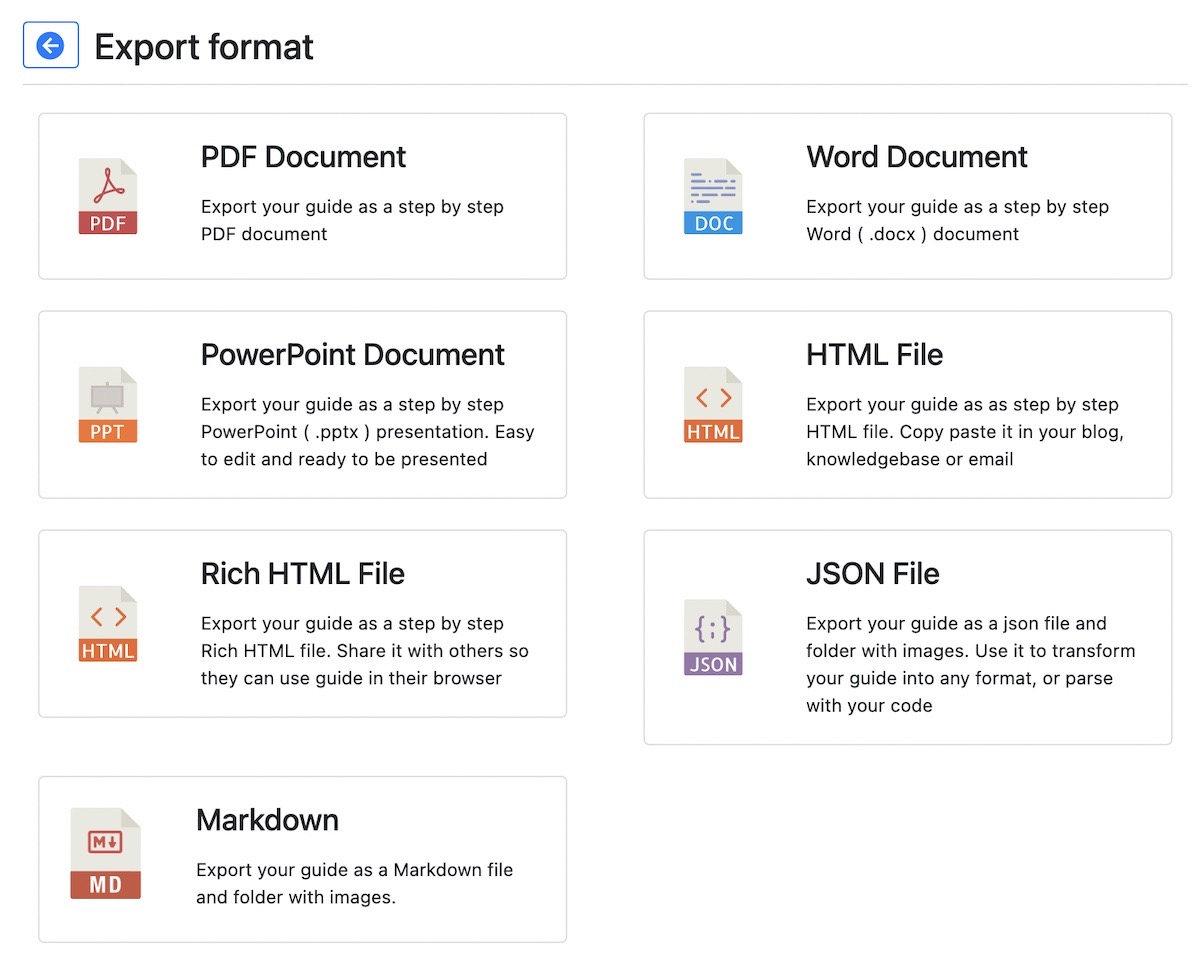Image resolution: width=1200 pixels, height=972 pixels.
Task: Select the JSON File heading
Action: click(x=872, y=574)
